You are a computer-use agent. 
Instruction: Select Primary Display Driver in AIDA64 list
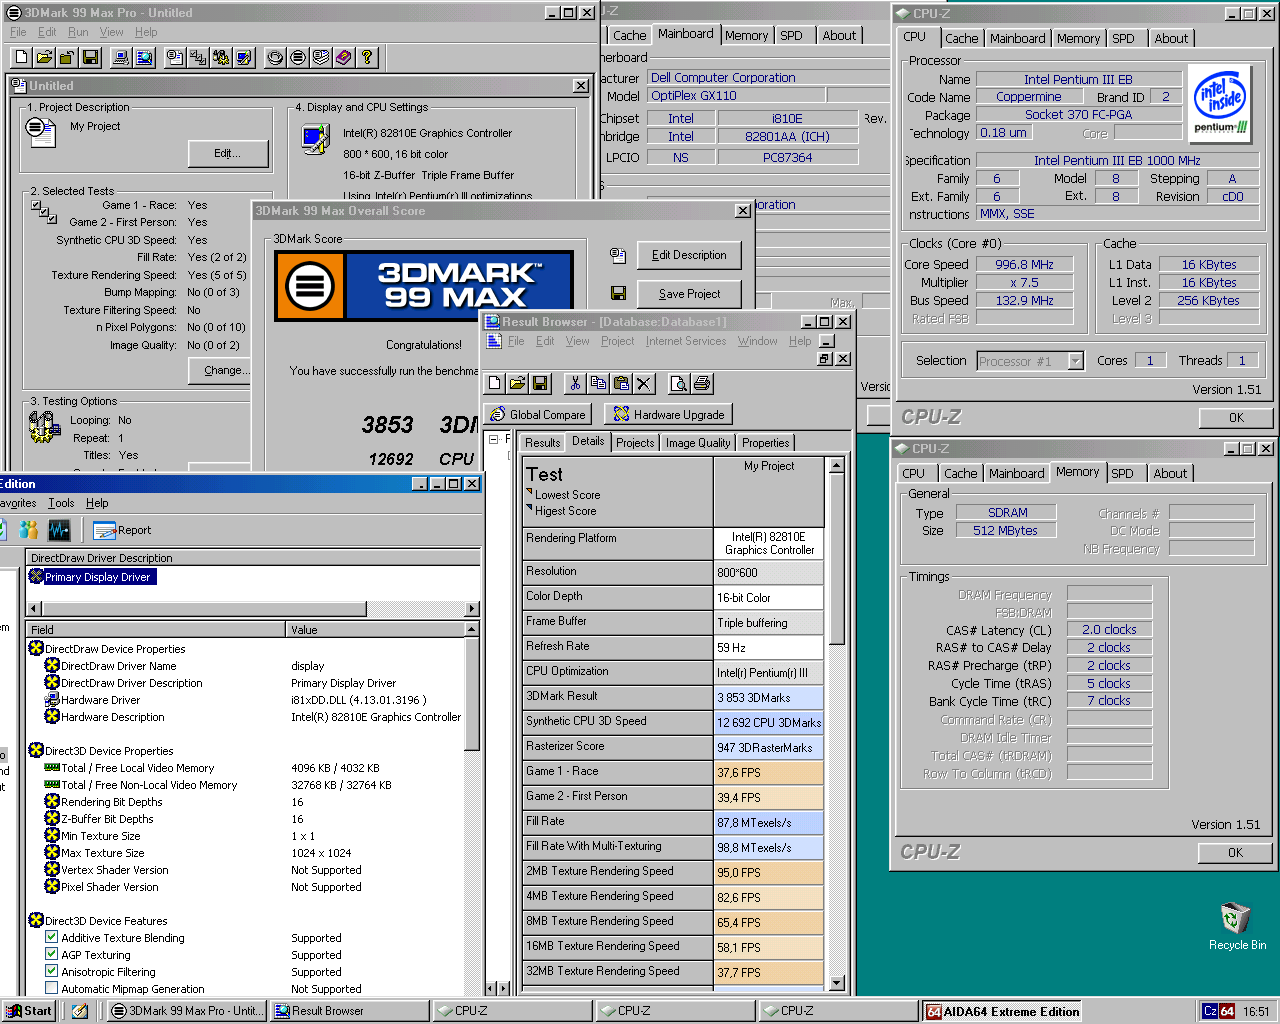92,577
